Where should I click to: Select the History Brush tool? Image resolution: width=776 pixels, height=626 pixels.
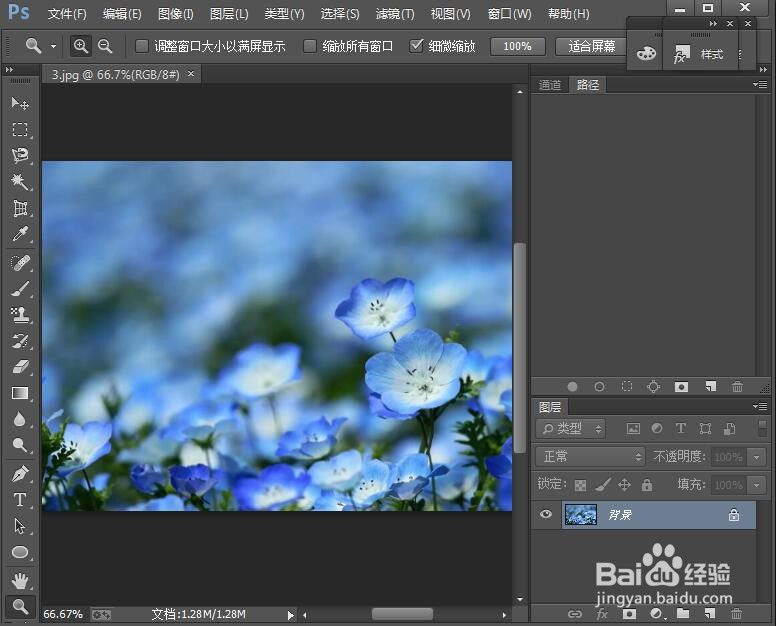click(20, 340)
